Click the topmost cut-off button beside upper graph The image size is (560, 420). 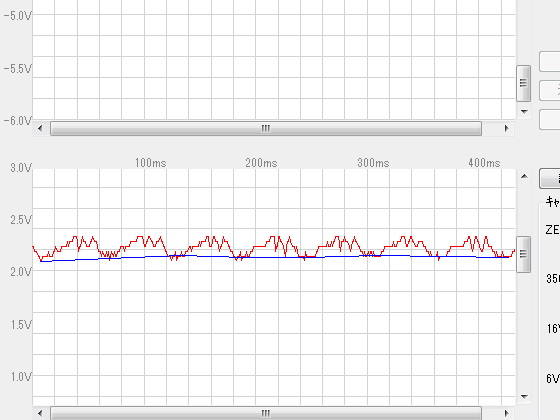tap(550, 62)
